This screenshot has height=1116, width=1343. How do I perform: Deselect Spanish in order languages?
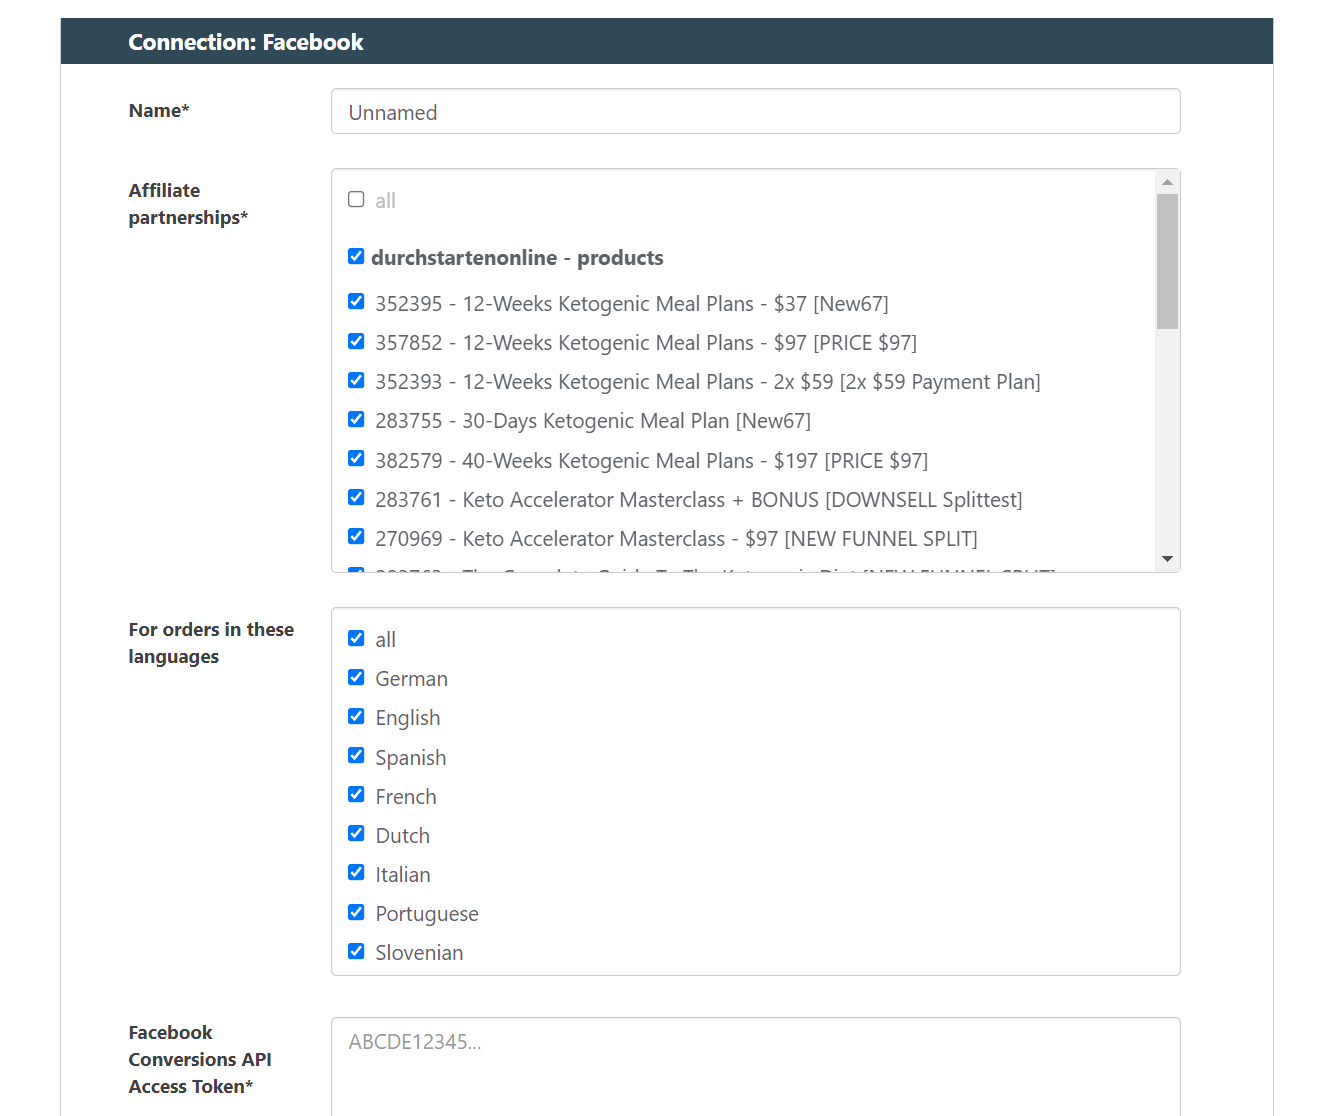pyautogui.click(x=356, y=756)
